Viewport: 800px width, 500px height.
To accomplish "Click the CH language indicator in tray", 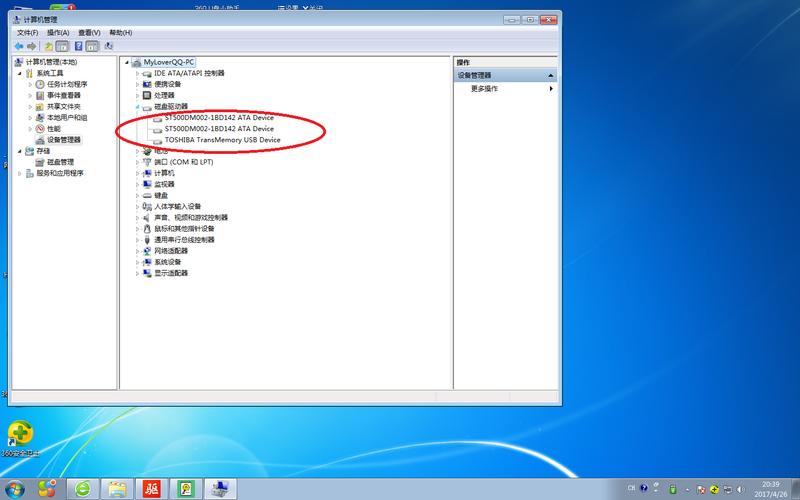I will coord(631,488).
